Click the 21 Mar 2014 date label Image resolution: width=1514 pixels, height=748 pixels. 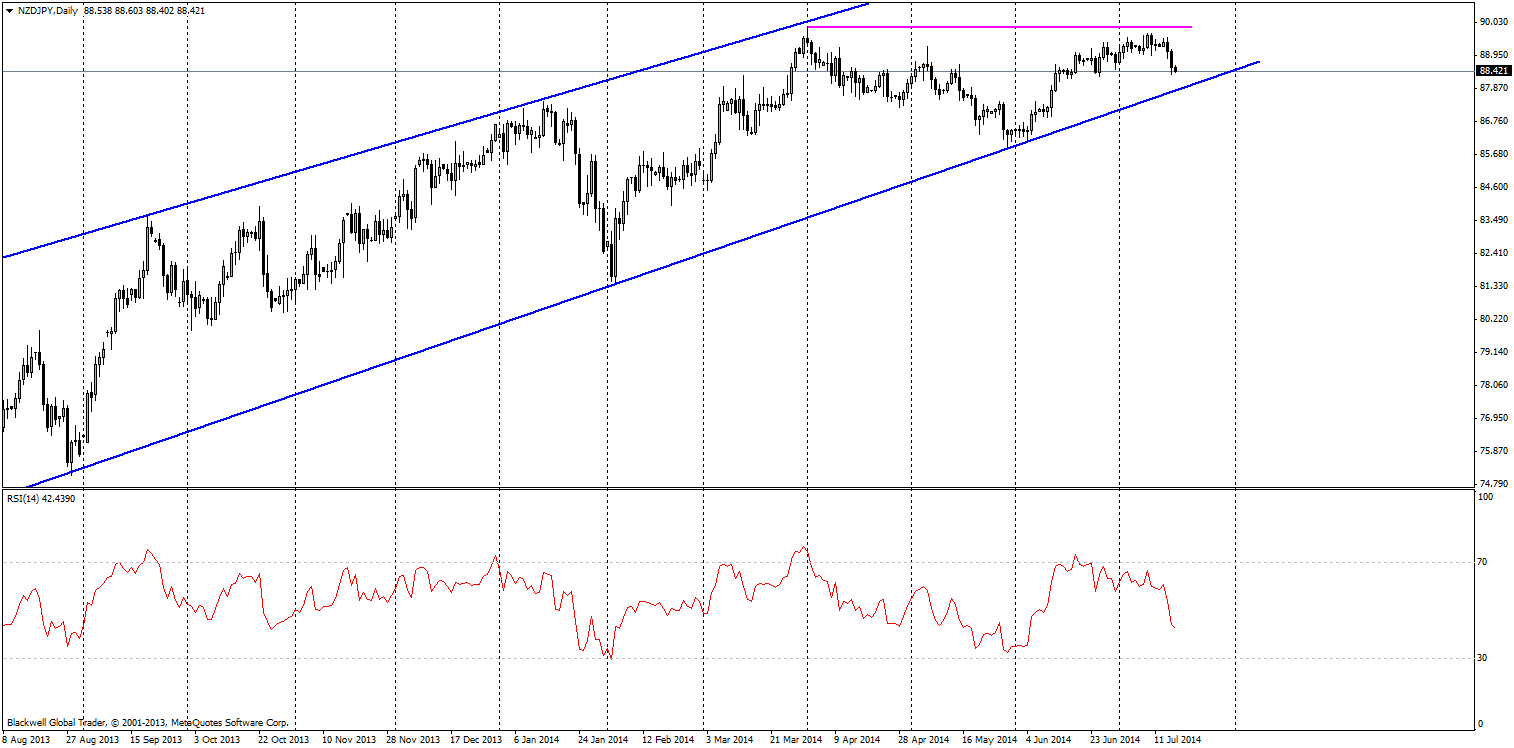pos(794,740)
